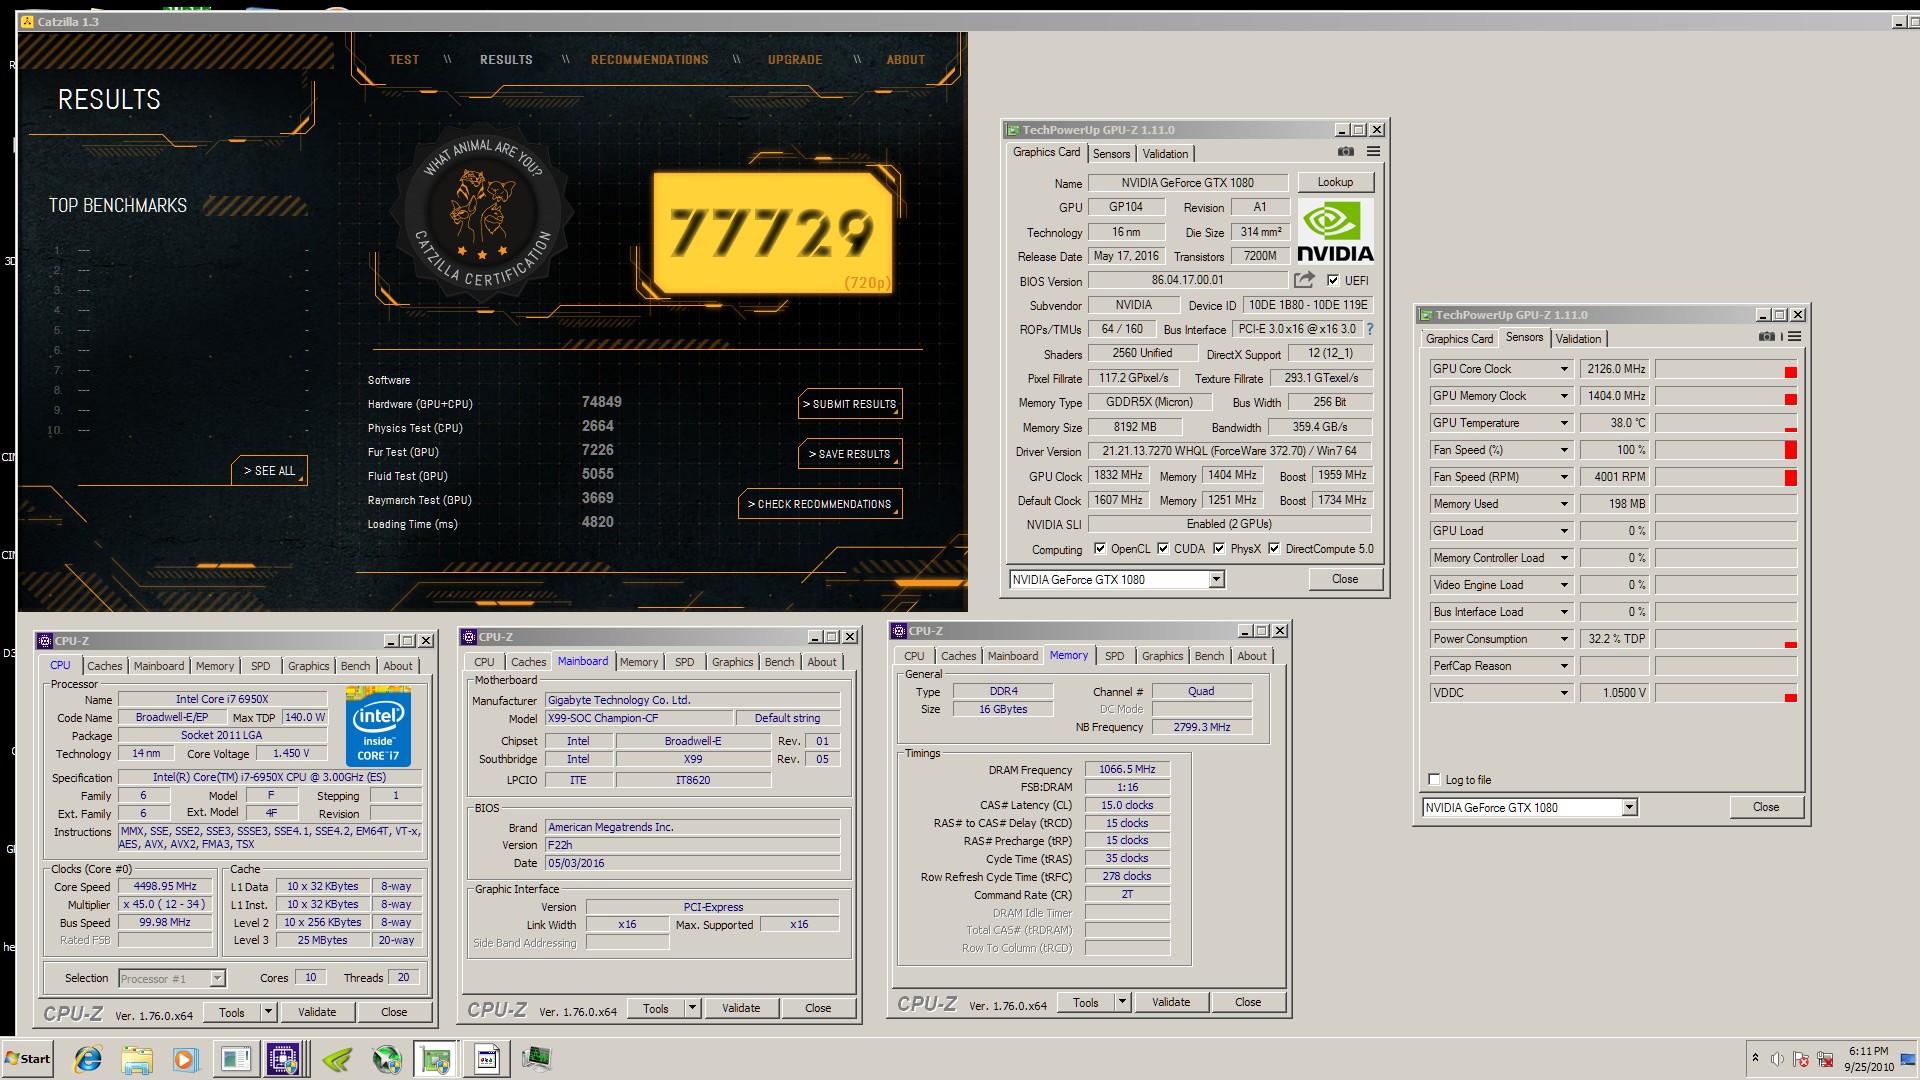Open Bench tab in CPU-Z Mainboard window
1920x1080 pixels.
(x=779, y=662)
